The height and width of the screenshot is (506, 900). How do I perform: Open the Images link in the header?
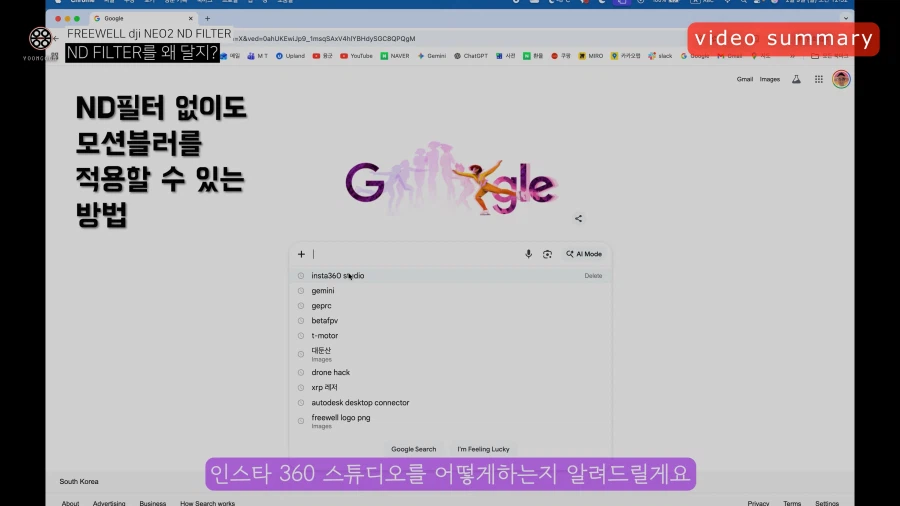[770, 79]
